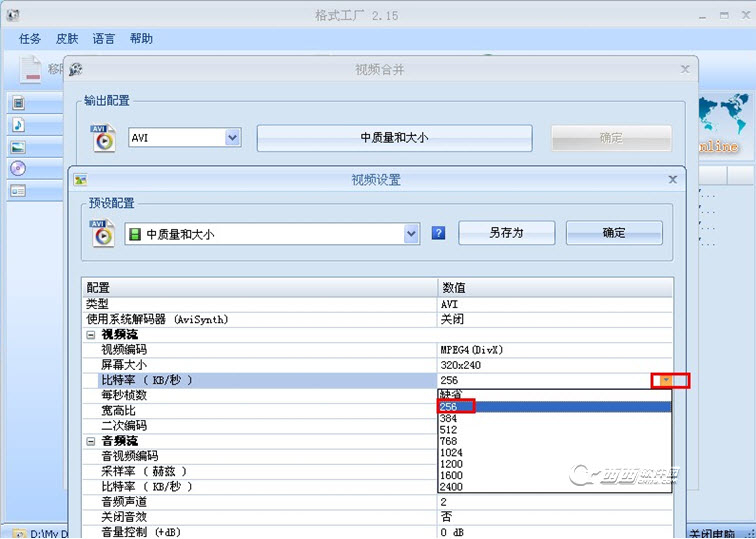Click the remove task document icon in toolbar

pyautogui.click(x=31, y=70)
